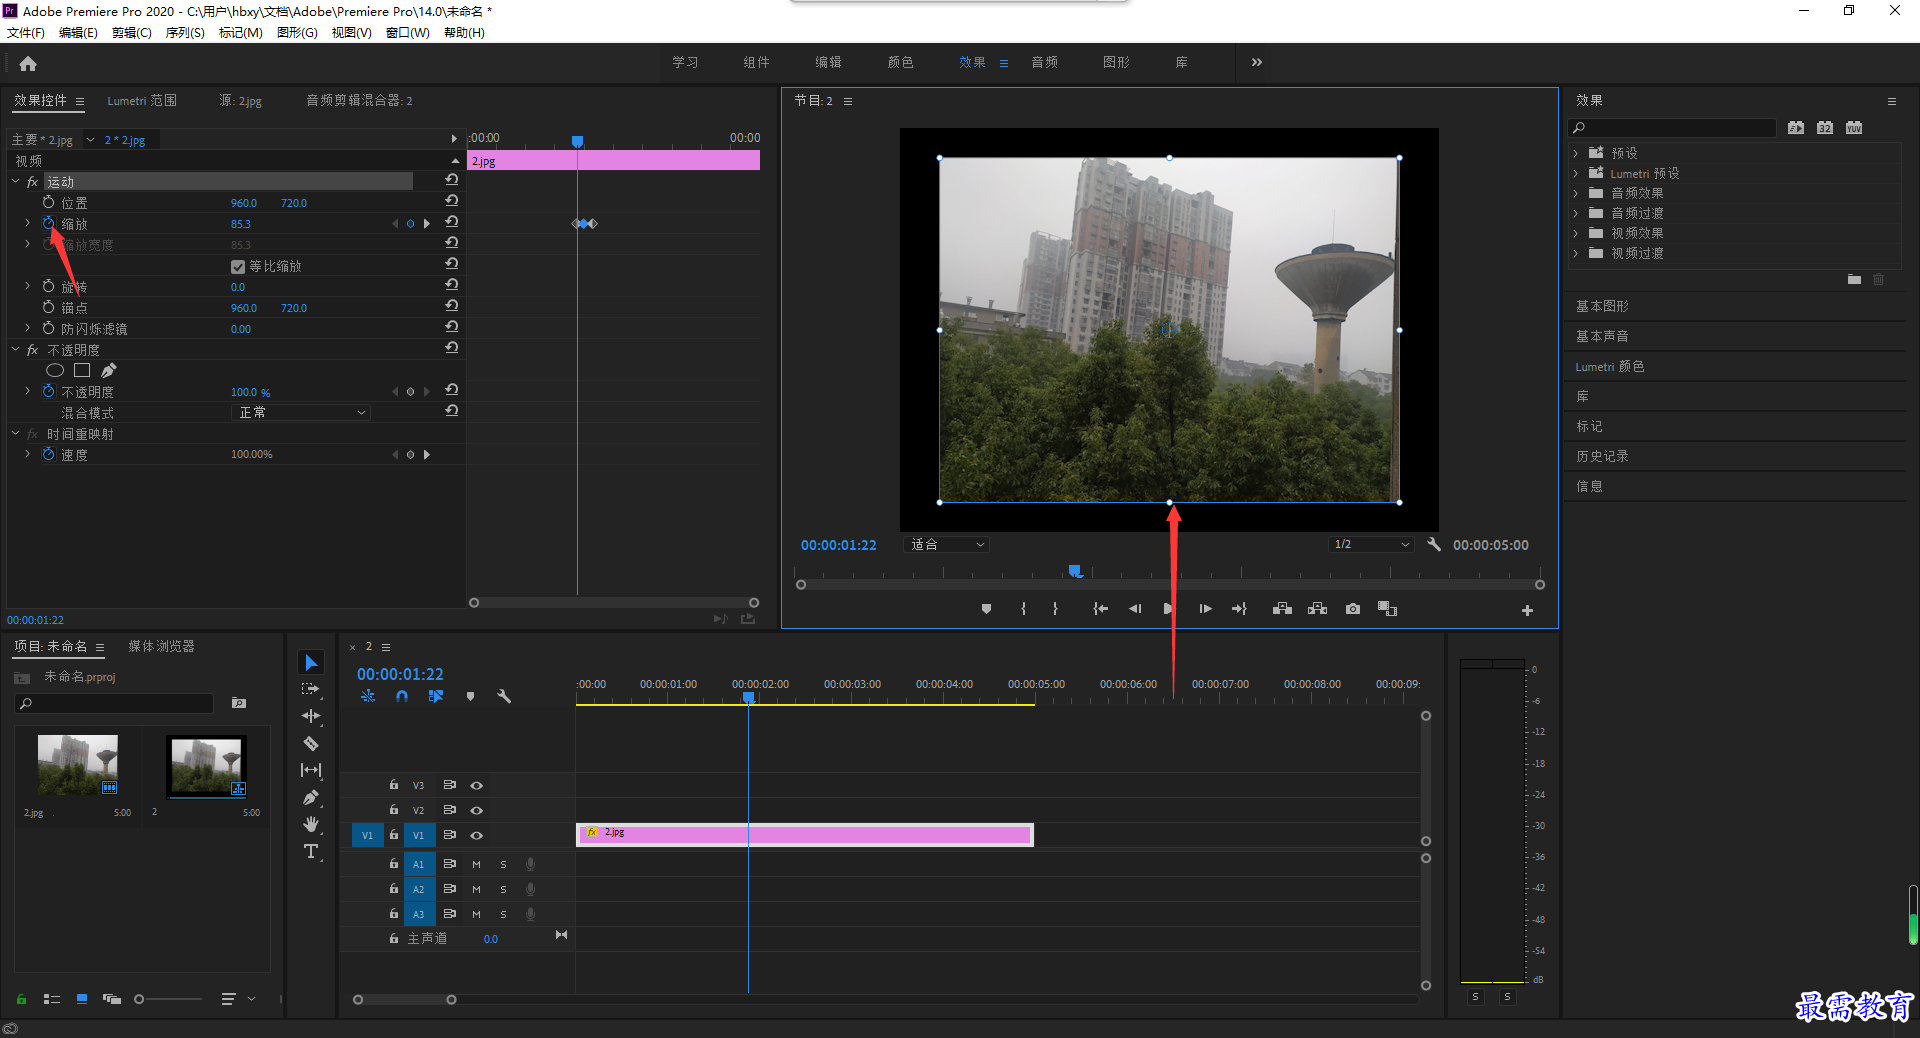This screenshot has height=1038, width=1920.
Task: Click Export Frame camera icon
Action: (1353, 609)
